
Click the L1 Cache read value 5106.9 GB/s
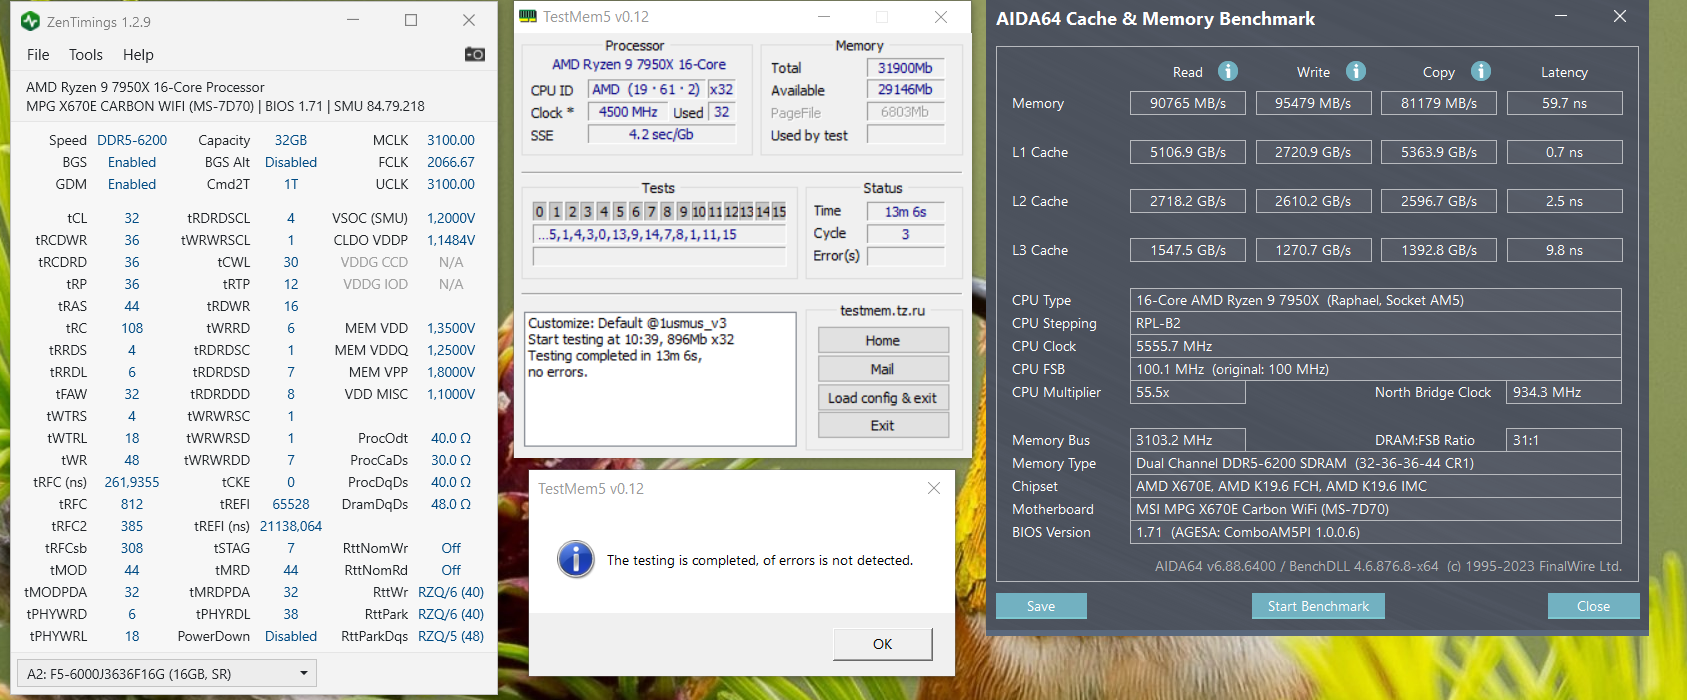point(1188,152)
